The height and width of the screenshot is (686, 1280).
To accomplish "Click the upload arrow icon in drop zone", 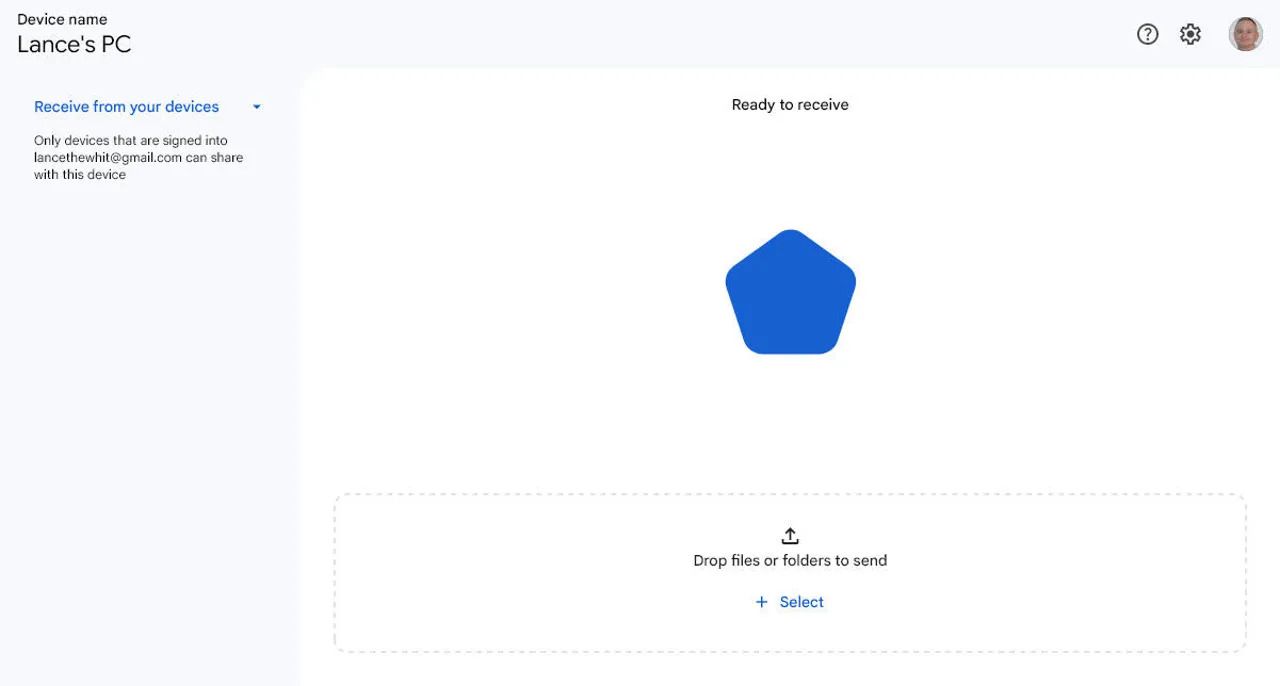I will [x=790, y=536].
